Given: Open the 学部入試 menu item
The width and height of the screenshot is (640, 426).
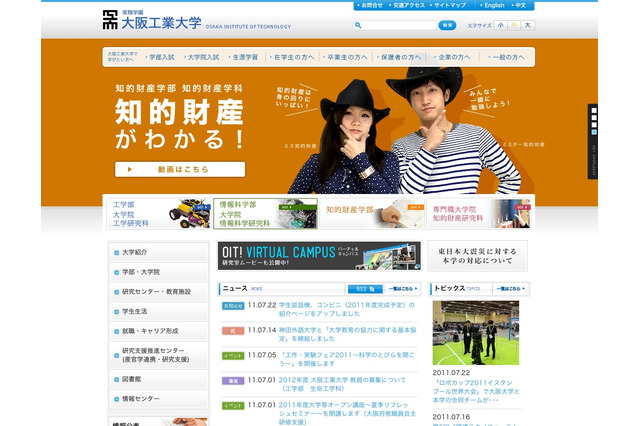Looking at the screenshot, I should 160,57.
